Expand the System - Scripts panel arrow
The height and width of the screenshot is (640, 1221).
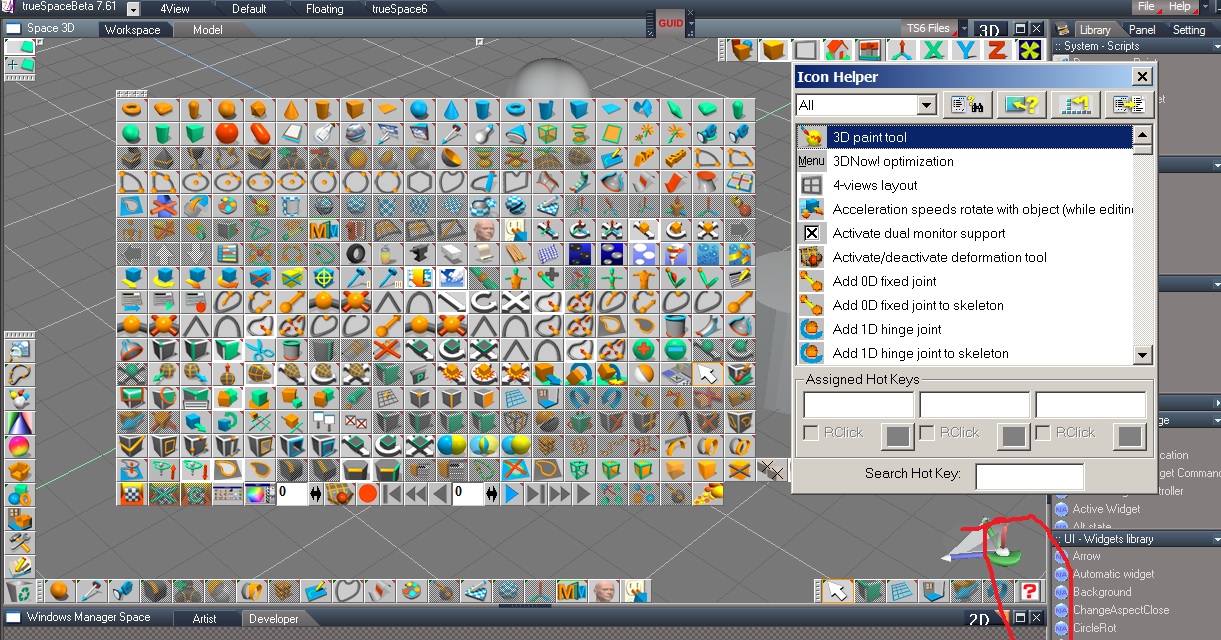[1217, 46]
